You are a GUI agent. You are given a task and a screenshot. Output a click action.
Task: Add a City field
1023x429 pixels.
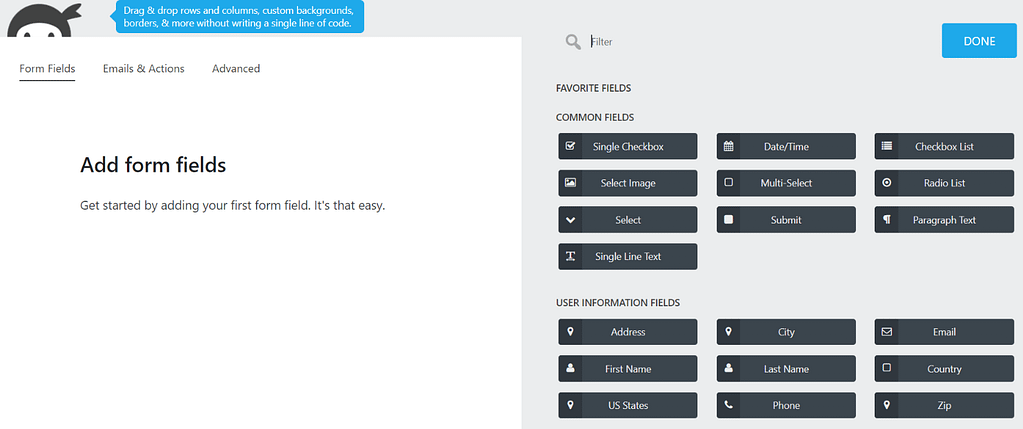click(786, 332)
